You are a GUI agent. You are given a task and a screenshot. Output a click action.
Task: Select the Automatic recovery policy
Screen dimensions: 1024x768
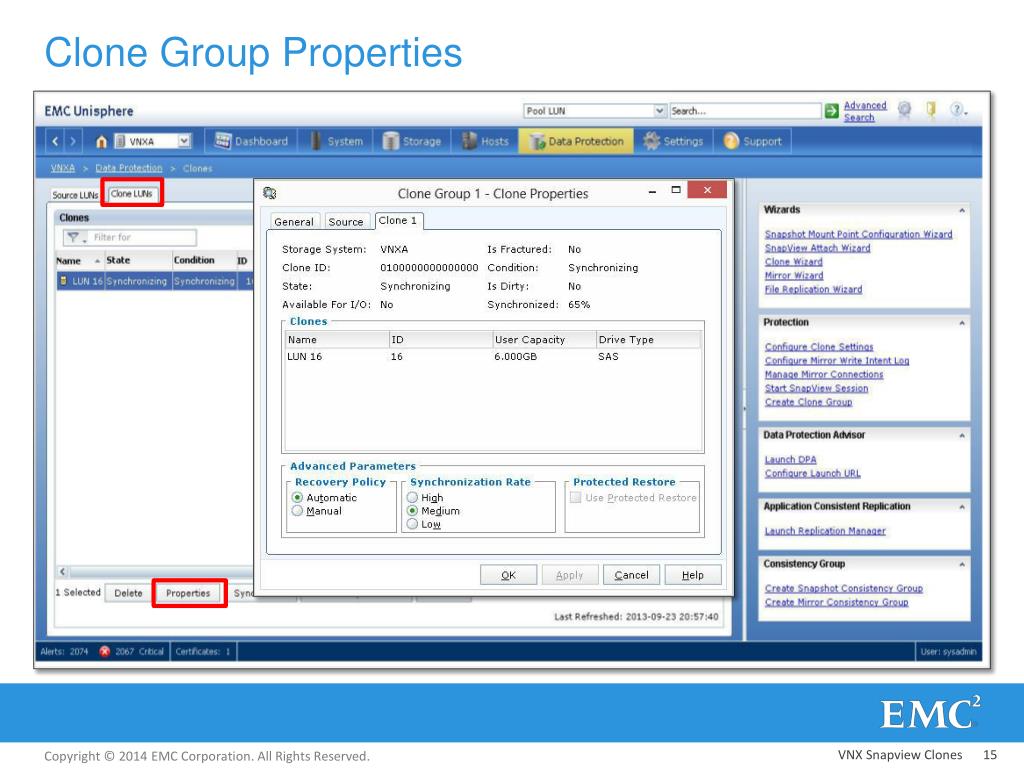click(x=297, y=498)
